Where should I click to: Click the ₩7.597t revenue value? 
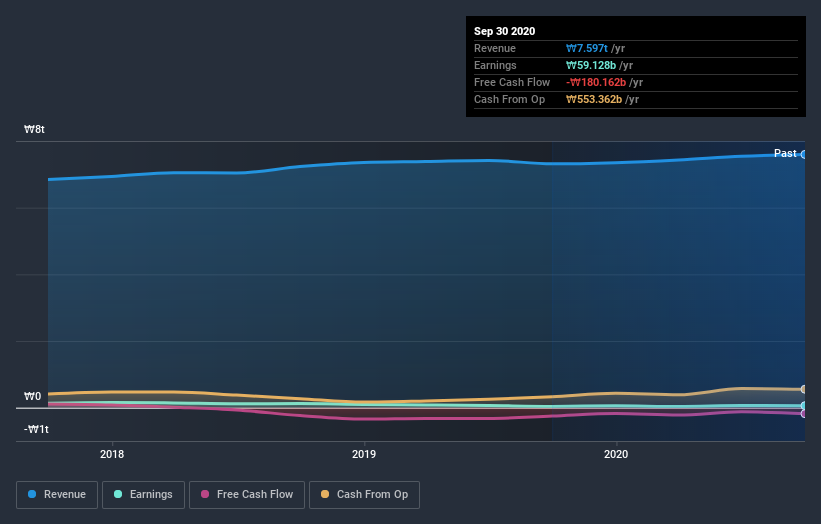pos(587,48)
